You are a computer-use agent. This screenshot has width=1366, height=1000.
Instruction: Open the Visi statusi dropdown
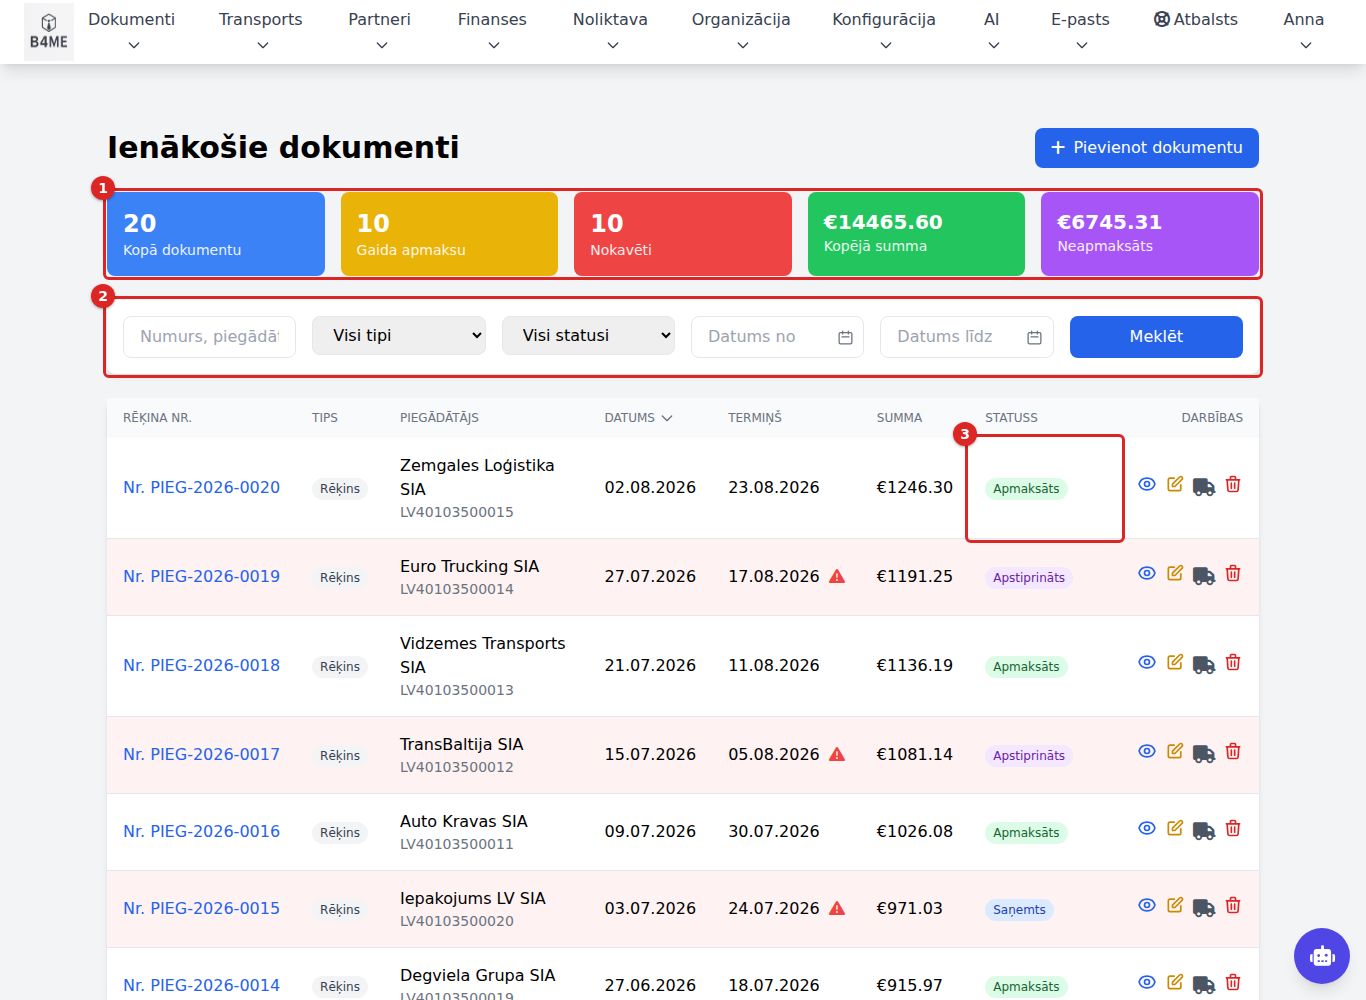588,336
